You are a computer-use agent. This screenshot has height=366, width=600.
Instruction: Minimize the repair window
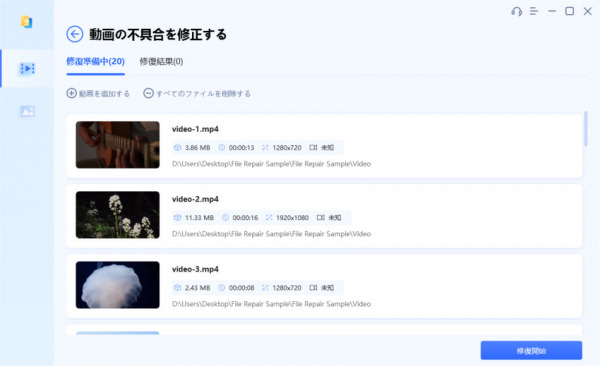click(x=552, y=11)
